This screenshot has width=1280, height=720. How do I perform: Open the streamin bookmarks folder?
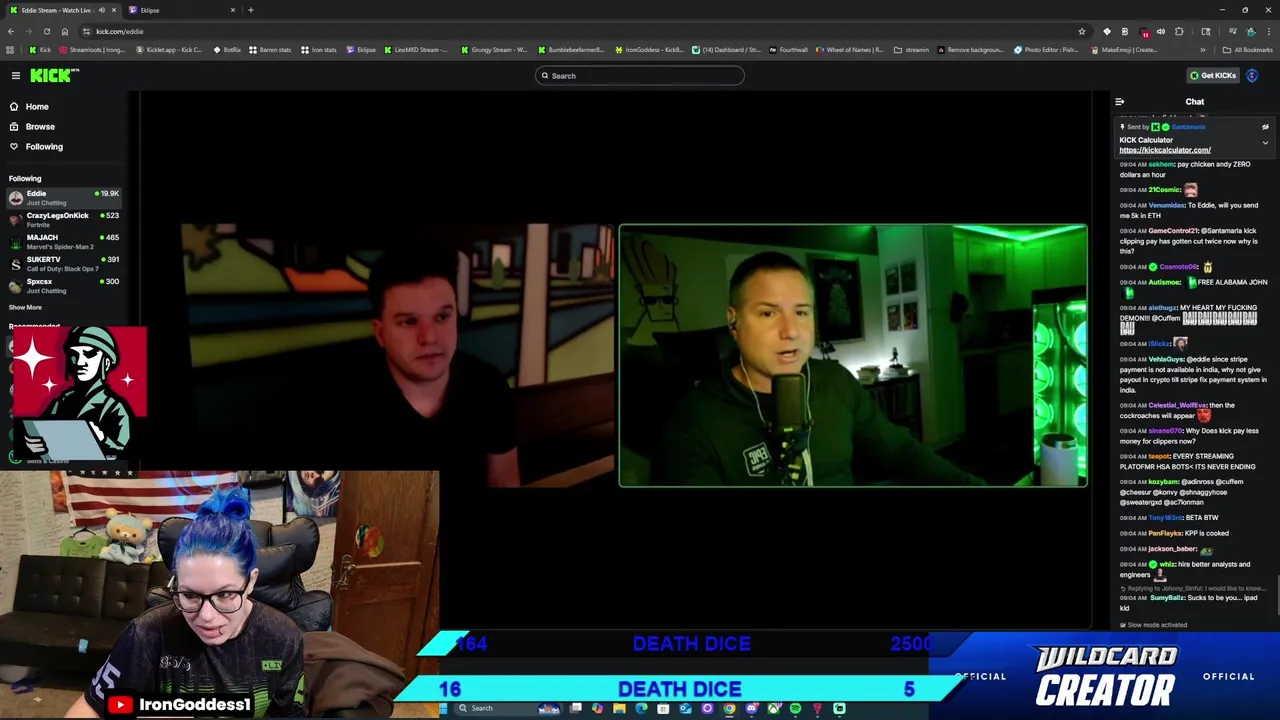click(911, 50)
